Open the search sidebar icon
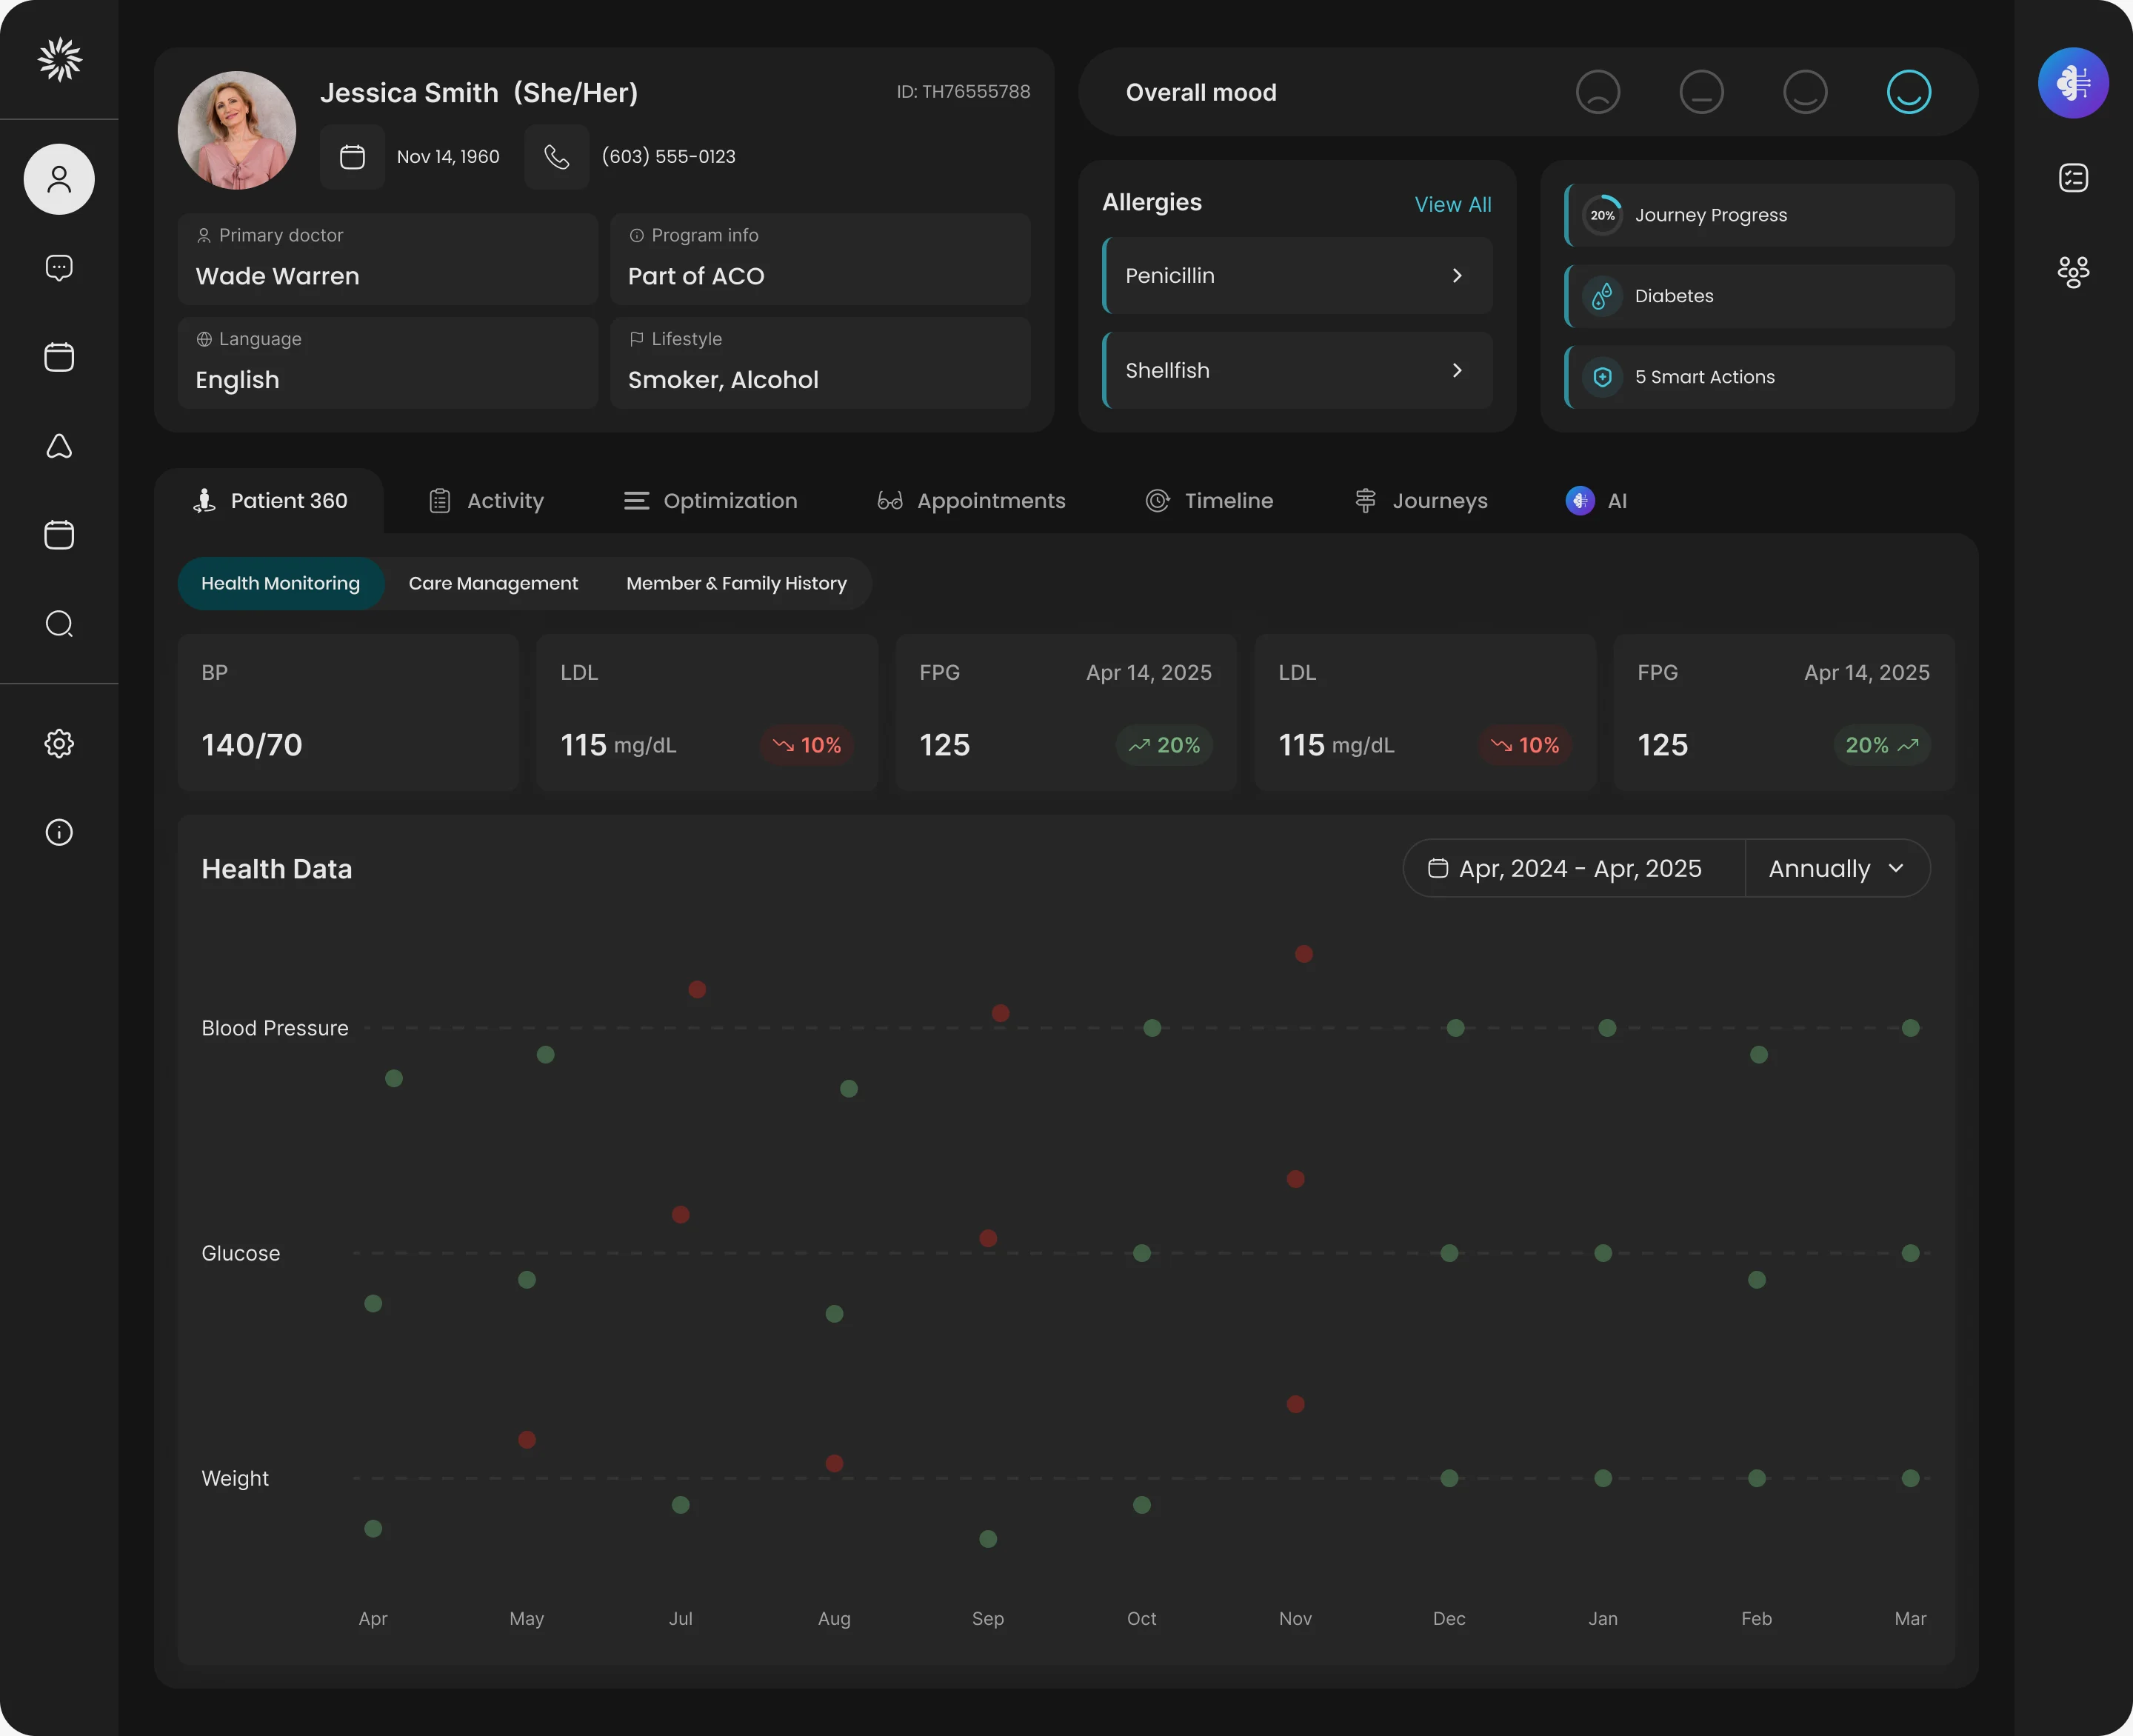This screenshot has height=1736, width=2133. point(59,624)
